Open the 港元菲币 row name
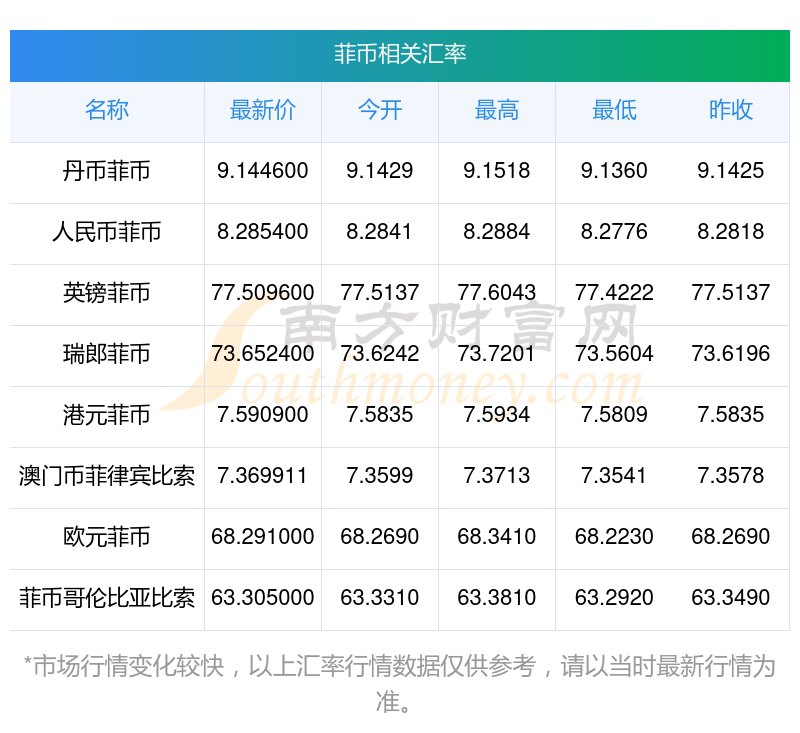This screenshot has height=733, width=800. coord(107,415)
